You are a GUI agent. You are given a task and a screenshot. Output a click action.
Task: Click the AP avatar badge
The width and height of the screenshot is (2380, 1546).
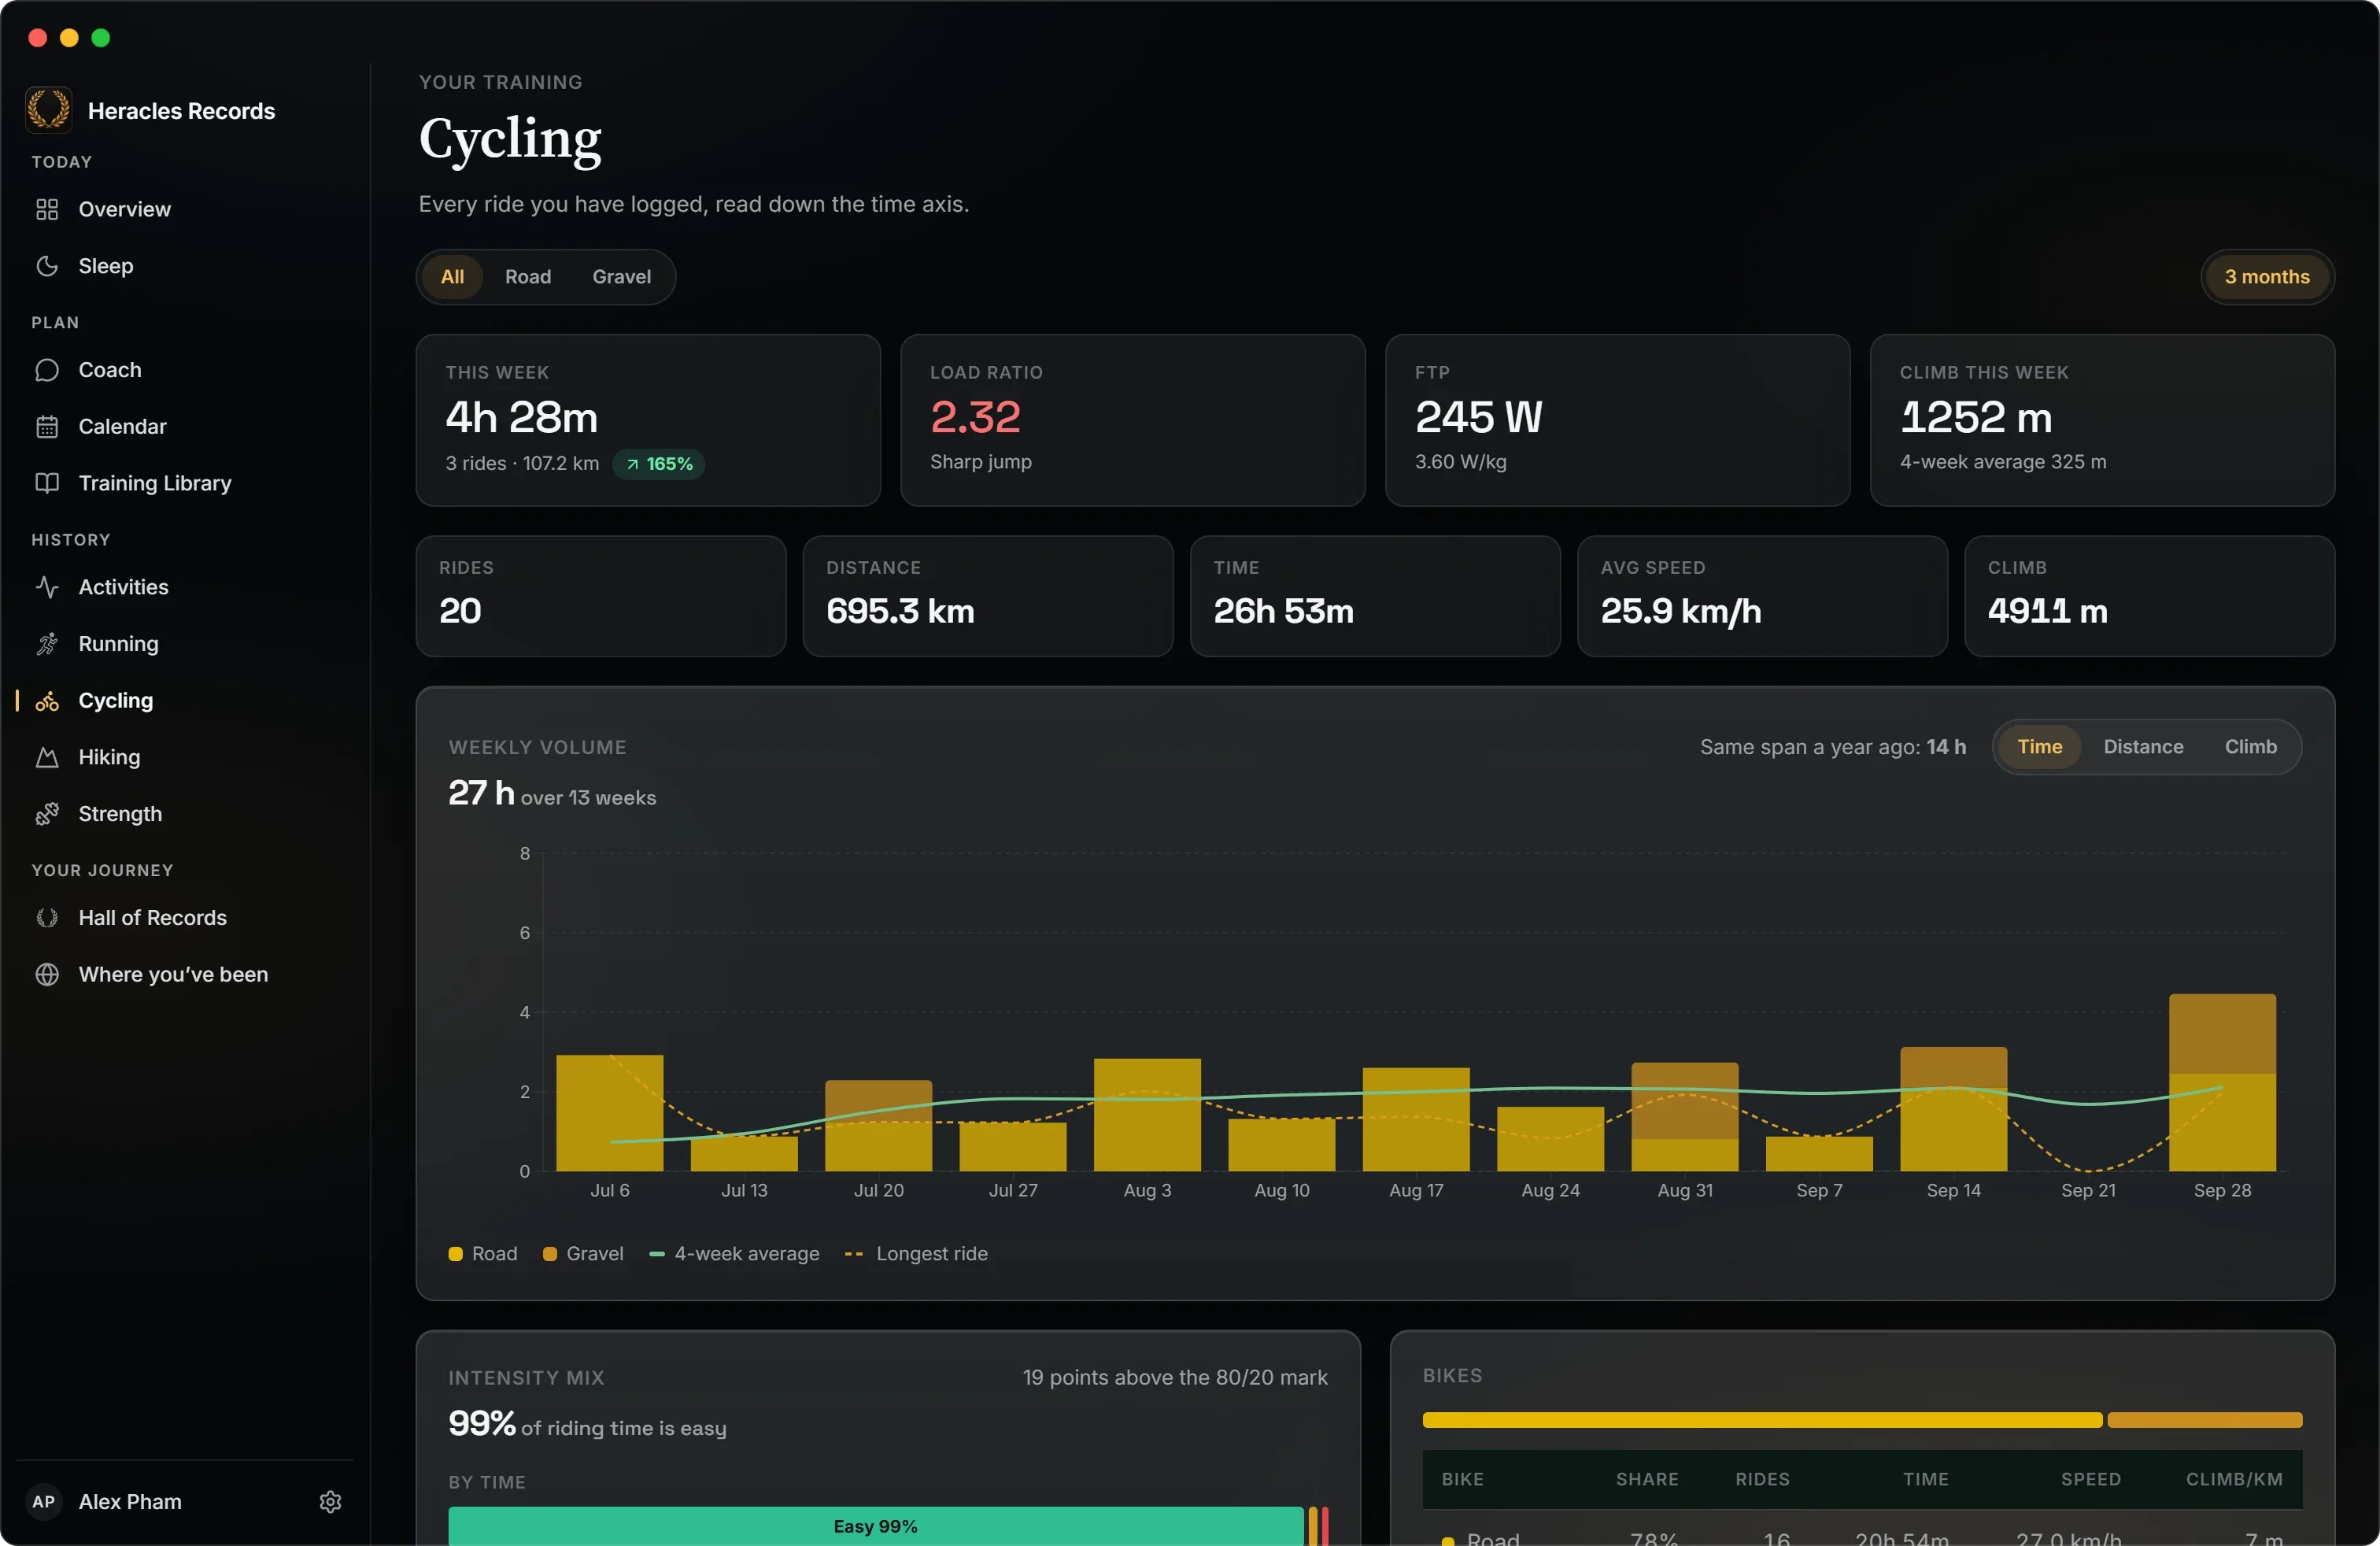tap(44, 1502)
